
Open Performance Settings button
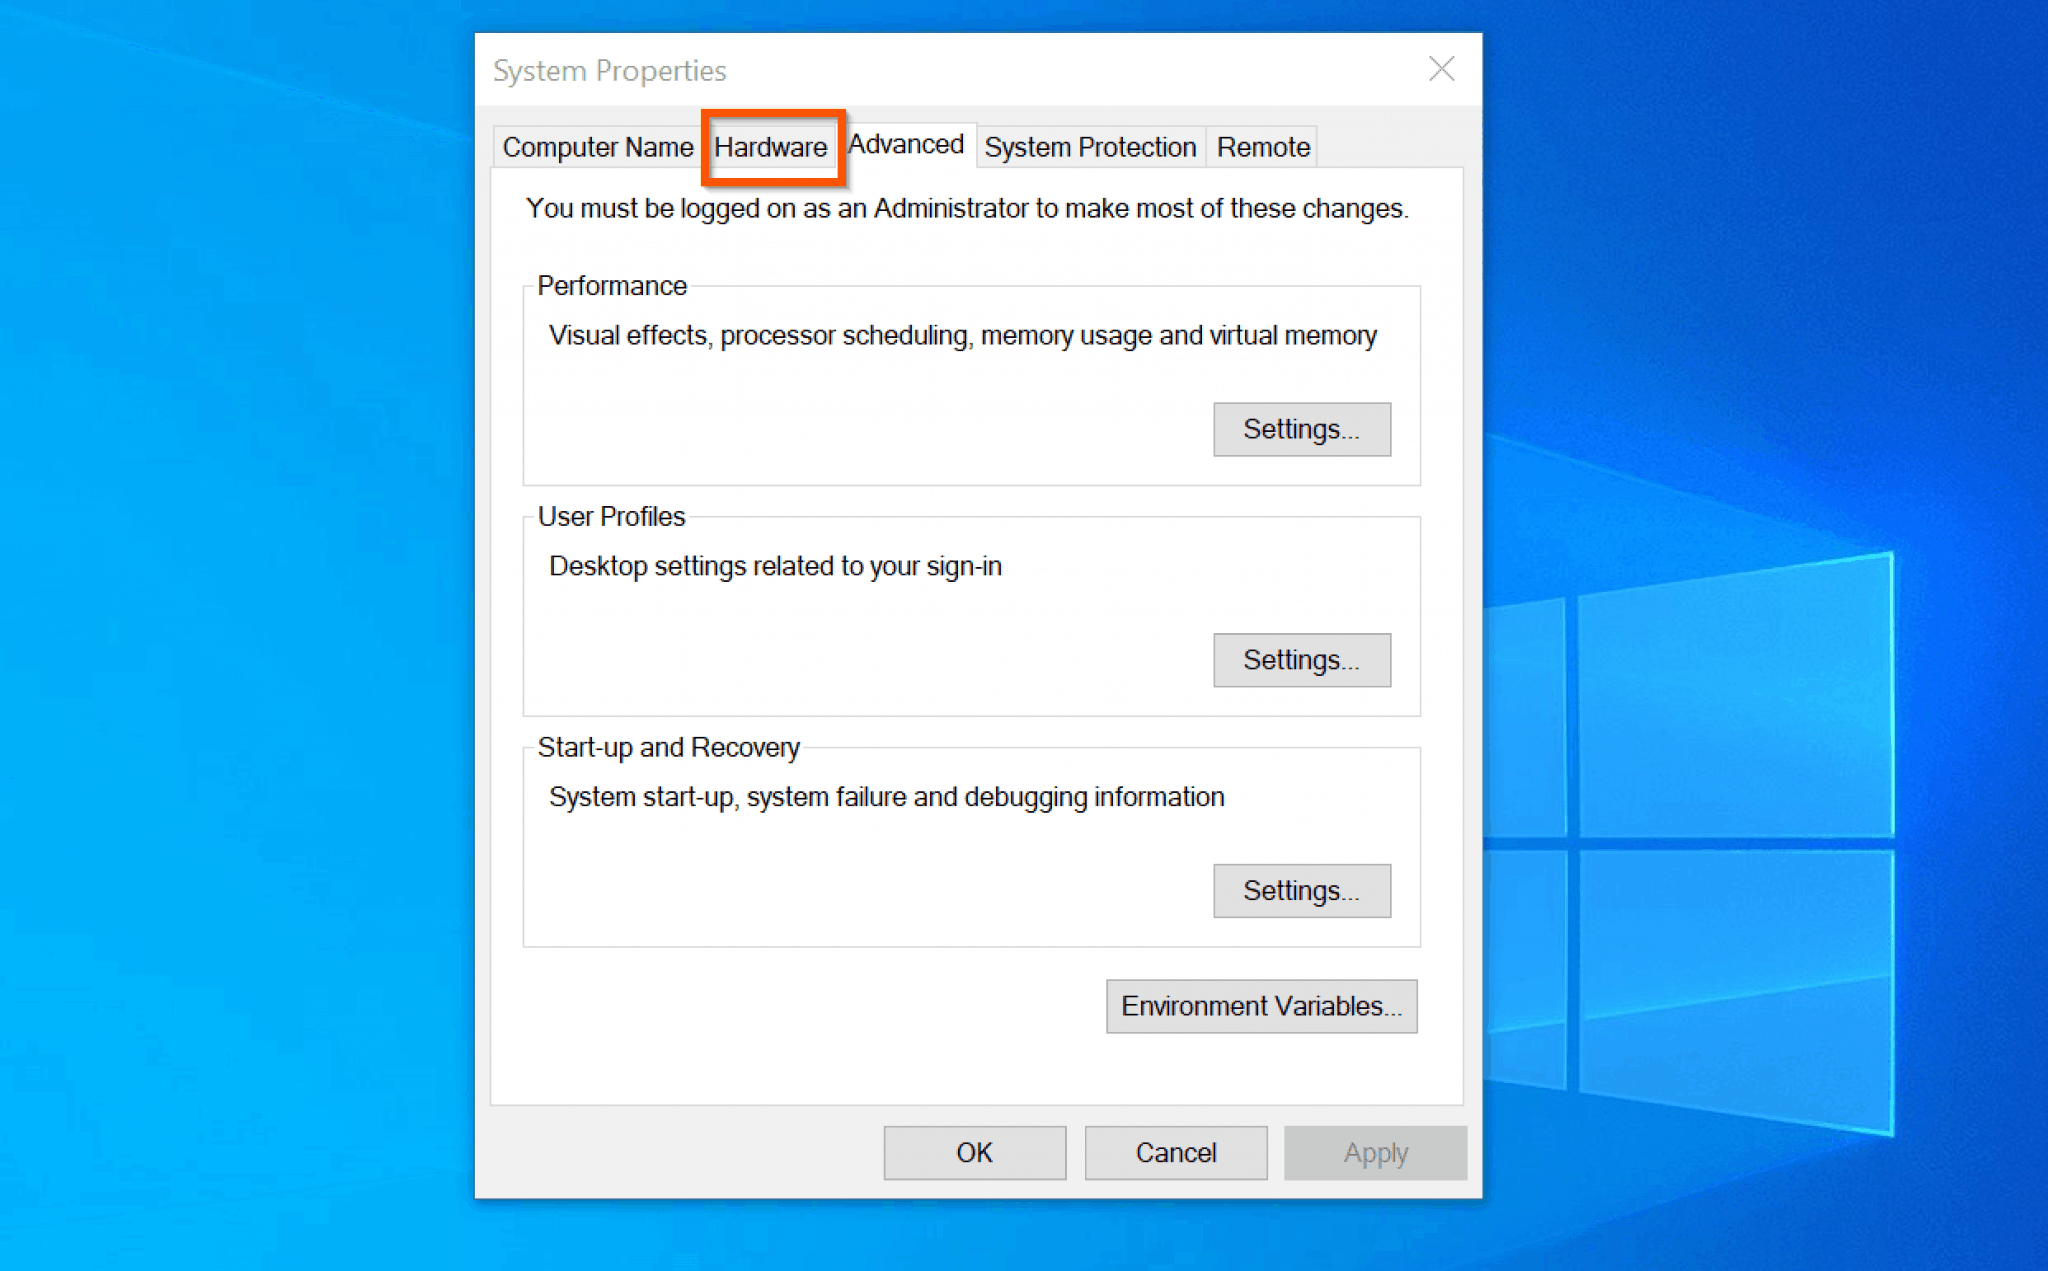pyautogui.click(x=1302, y=429)
